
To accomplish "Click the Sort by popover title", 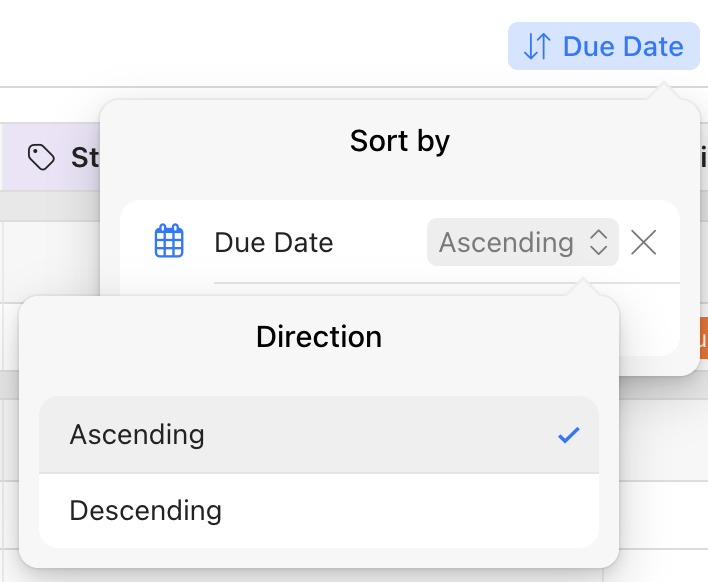I will 399,141.
